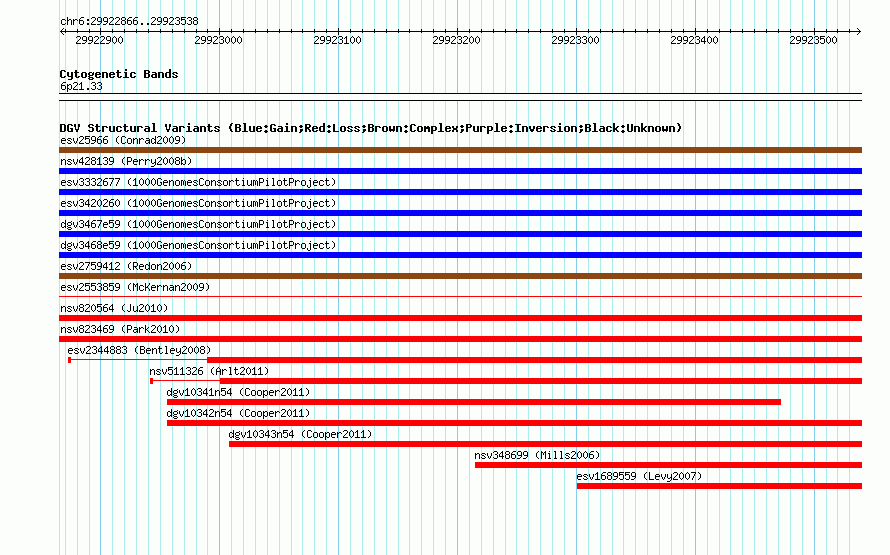Viewport: 890px width, 555px height.
Task: Click ruler position 29923200
Action: (456, 40)
